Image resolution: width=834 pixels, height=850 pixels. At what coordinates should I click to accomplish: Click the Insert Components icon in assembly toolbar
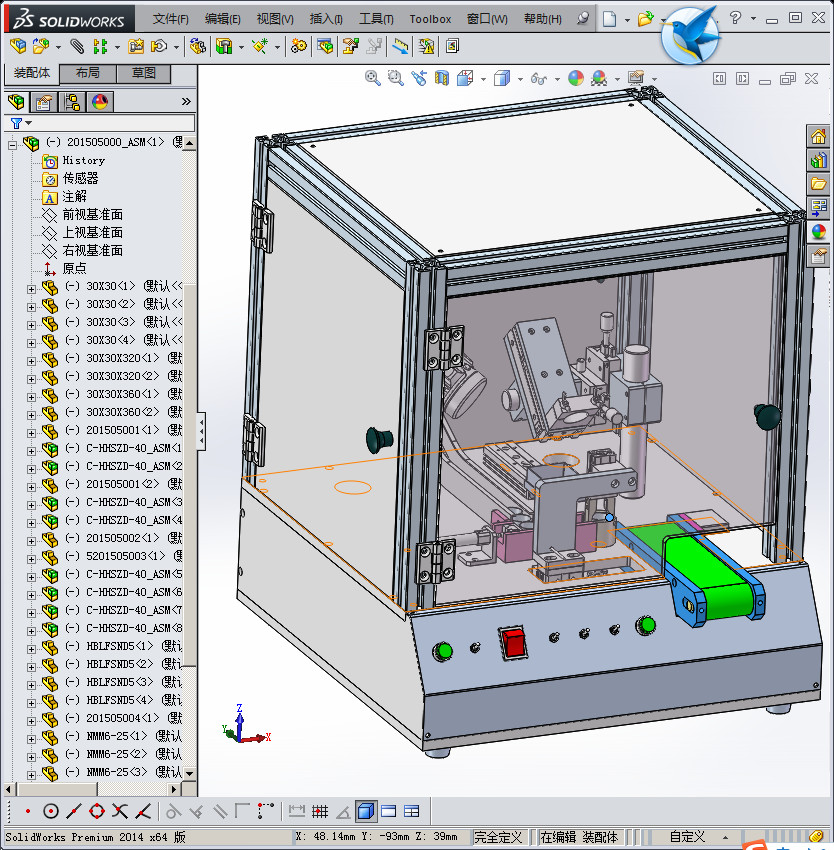[18, 46]
